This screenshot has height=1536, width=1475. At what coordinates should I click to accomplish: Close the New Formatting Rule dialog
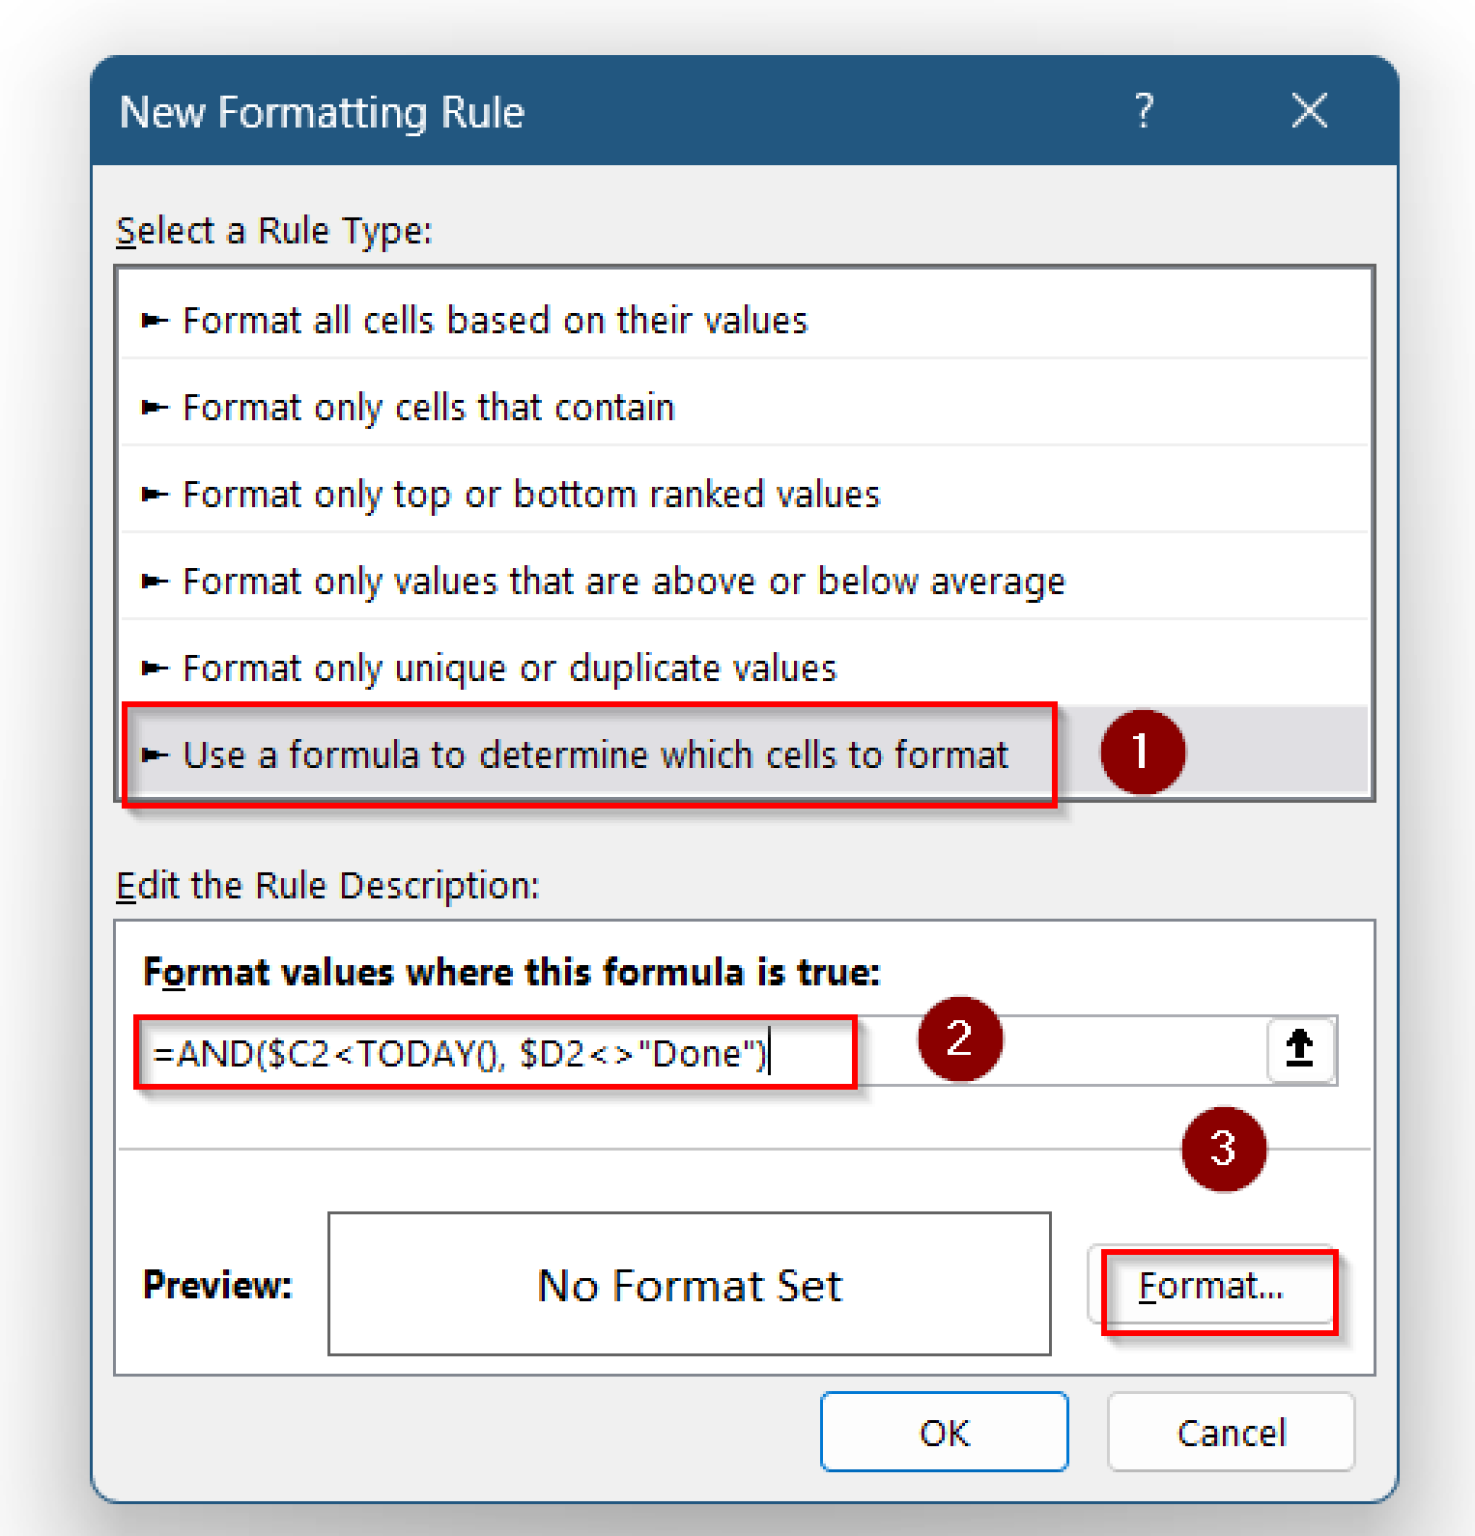[1309, 111]
